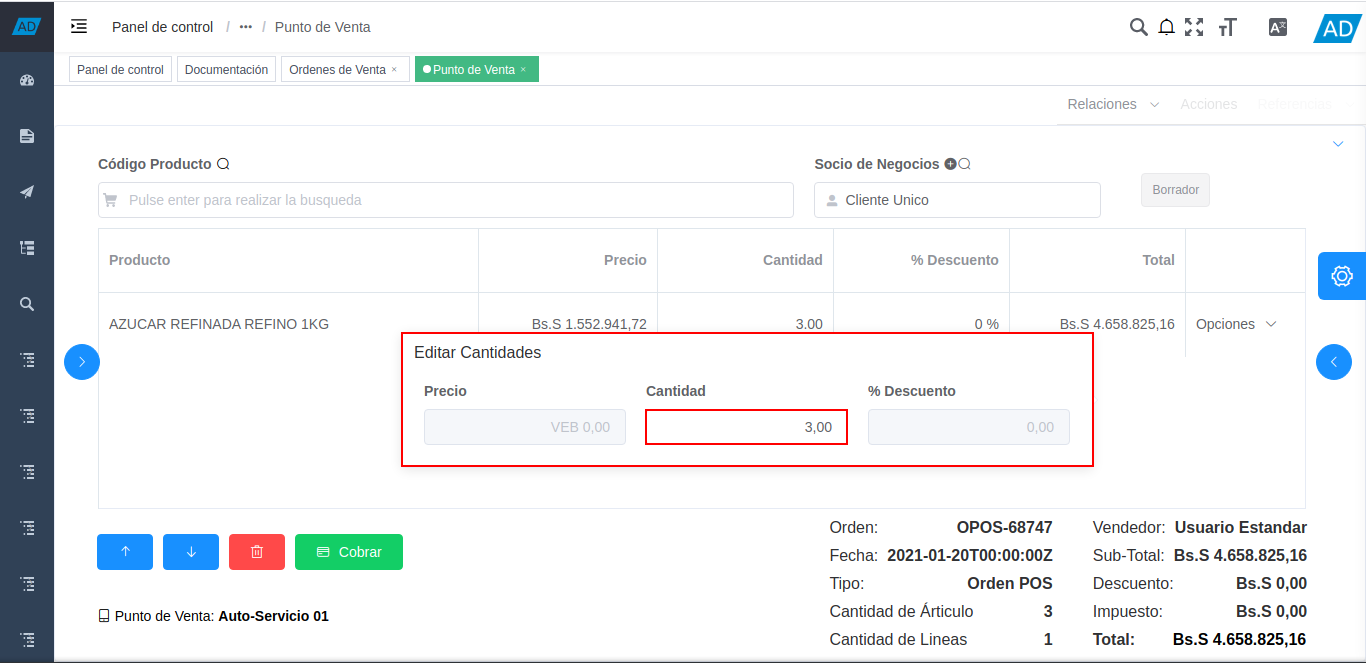Close the Ordenes de Venta tab
Screen dimensions: 1366x663
(394, 70)
